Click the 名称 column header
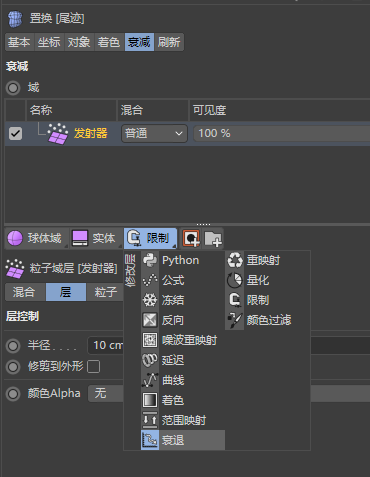Image resolution: width=370 pixels, height=477 pixels. point(71,110)
